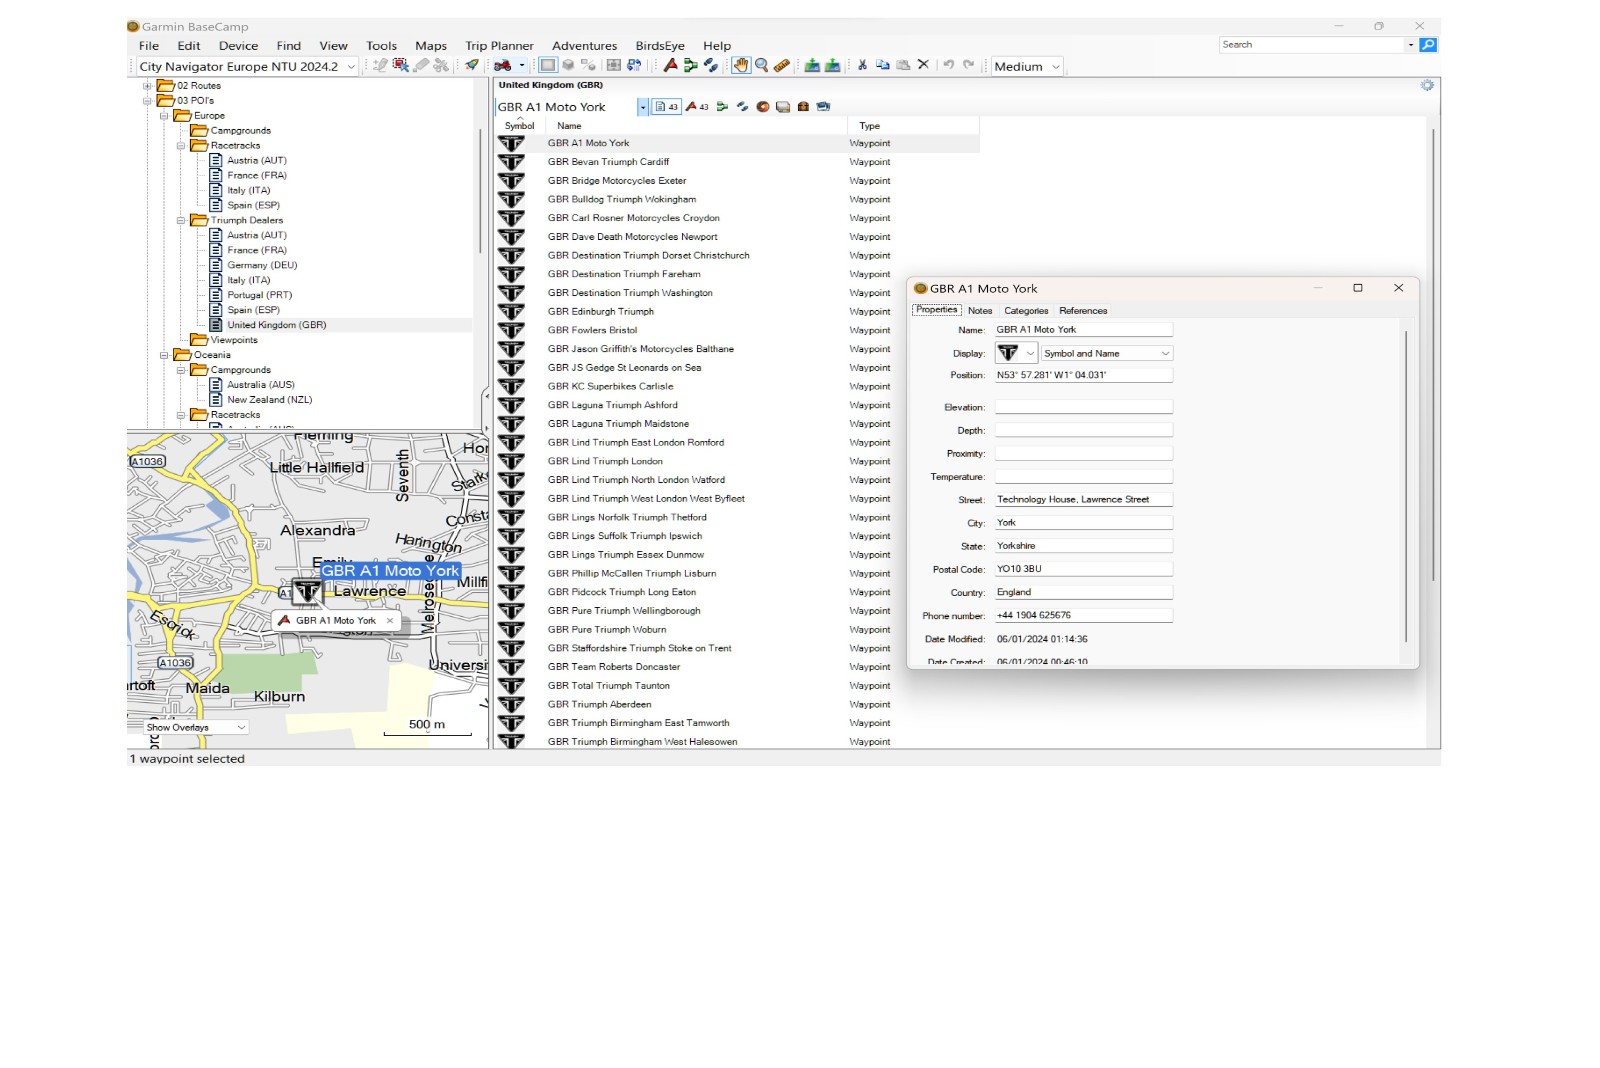Click the Triumph marker on the map
Screen dimensions: 1600x1068
tap(307, 591)
